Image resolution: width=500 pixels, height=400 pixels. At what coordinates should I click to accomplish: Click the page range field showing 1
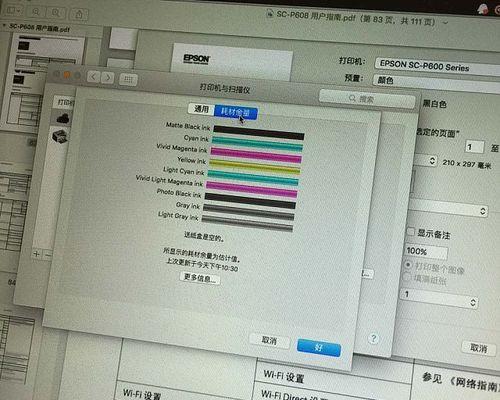point(475,147)
